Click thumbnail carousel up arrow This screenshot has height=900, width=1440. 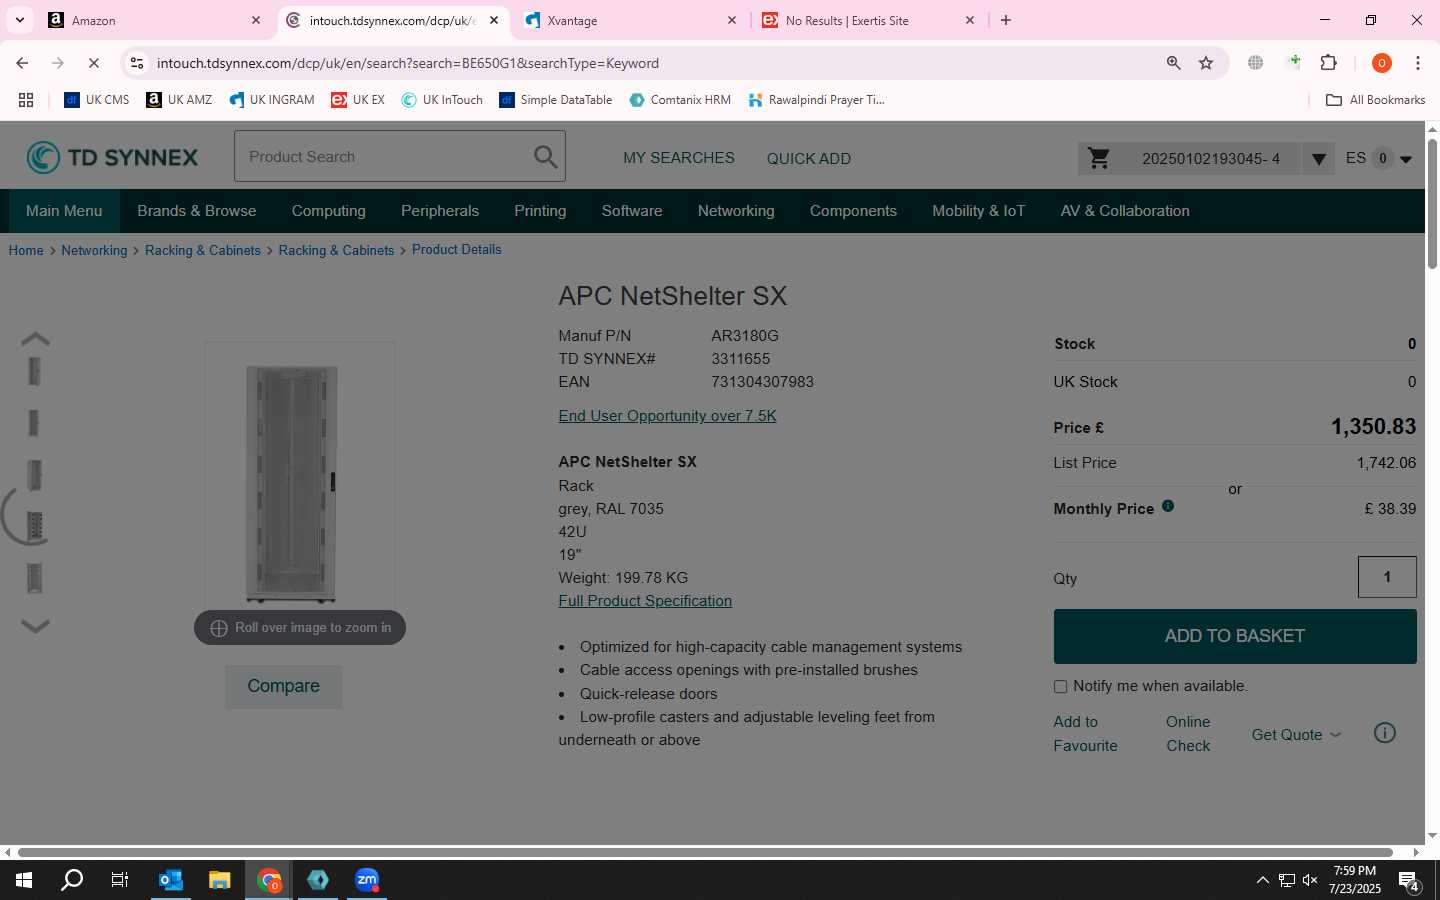pos(35,339)
